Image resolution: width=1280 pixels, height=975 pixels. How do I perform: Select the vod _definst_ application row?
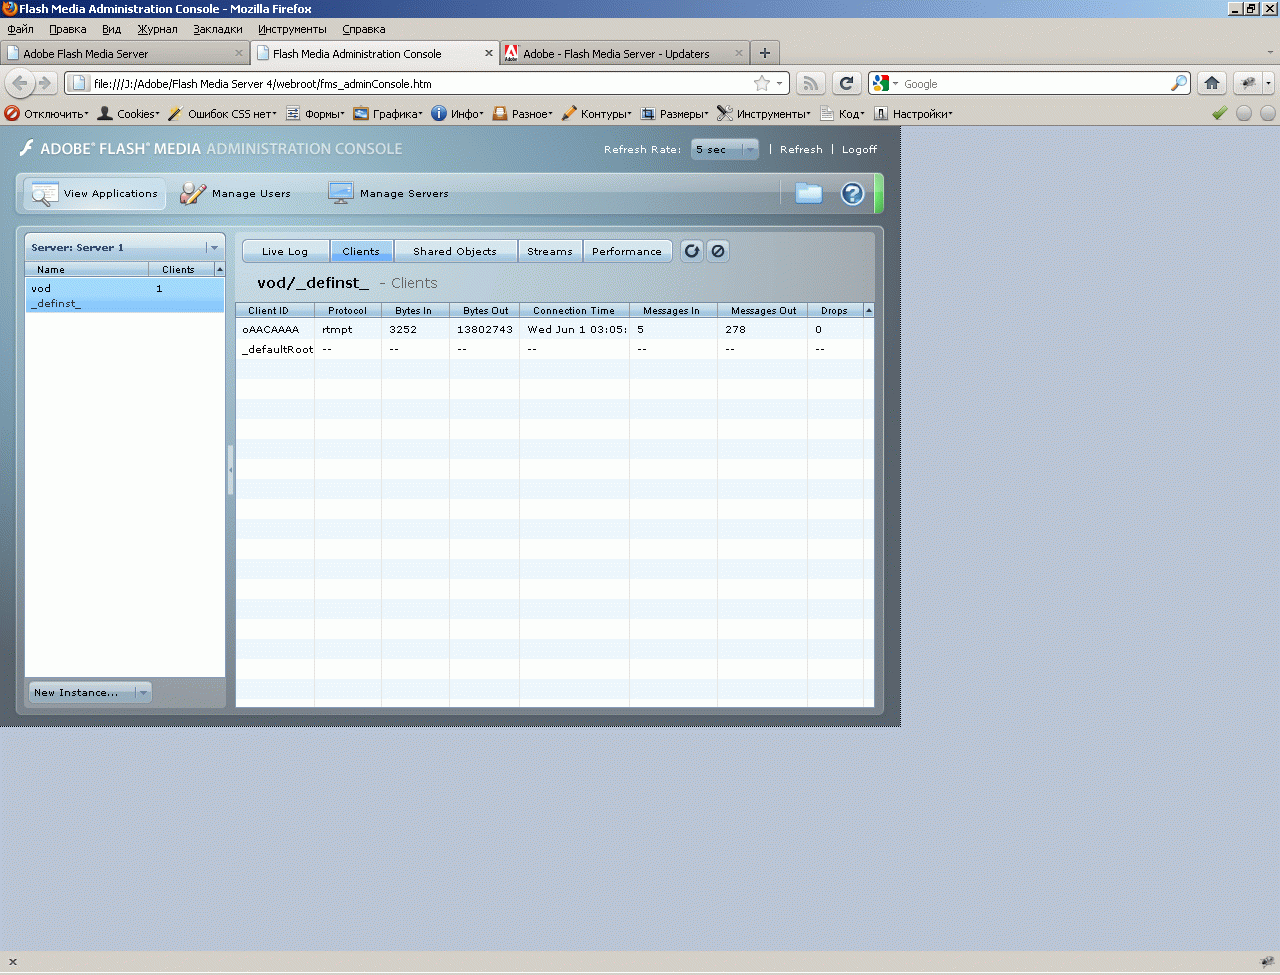125,296
